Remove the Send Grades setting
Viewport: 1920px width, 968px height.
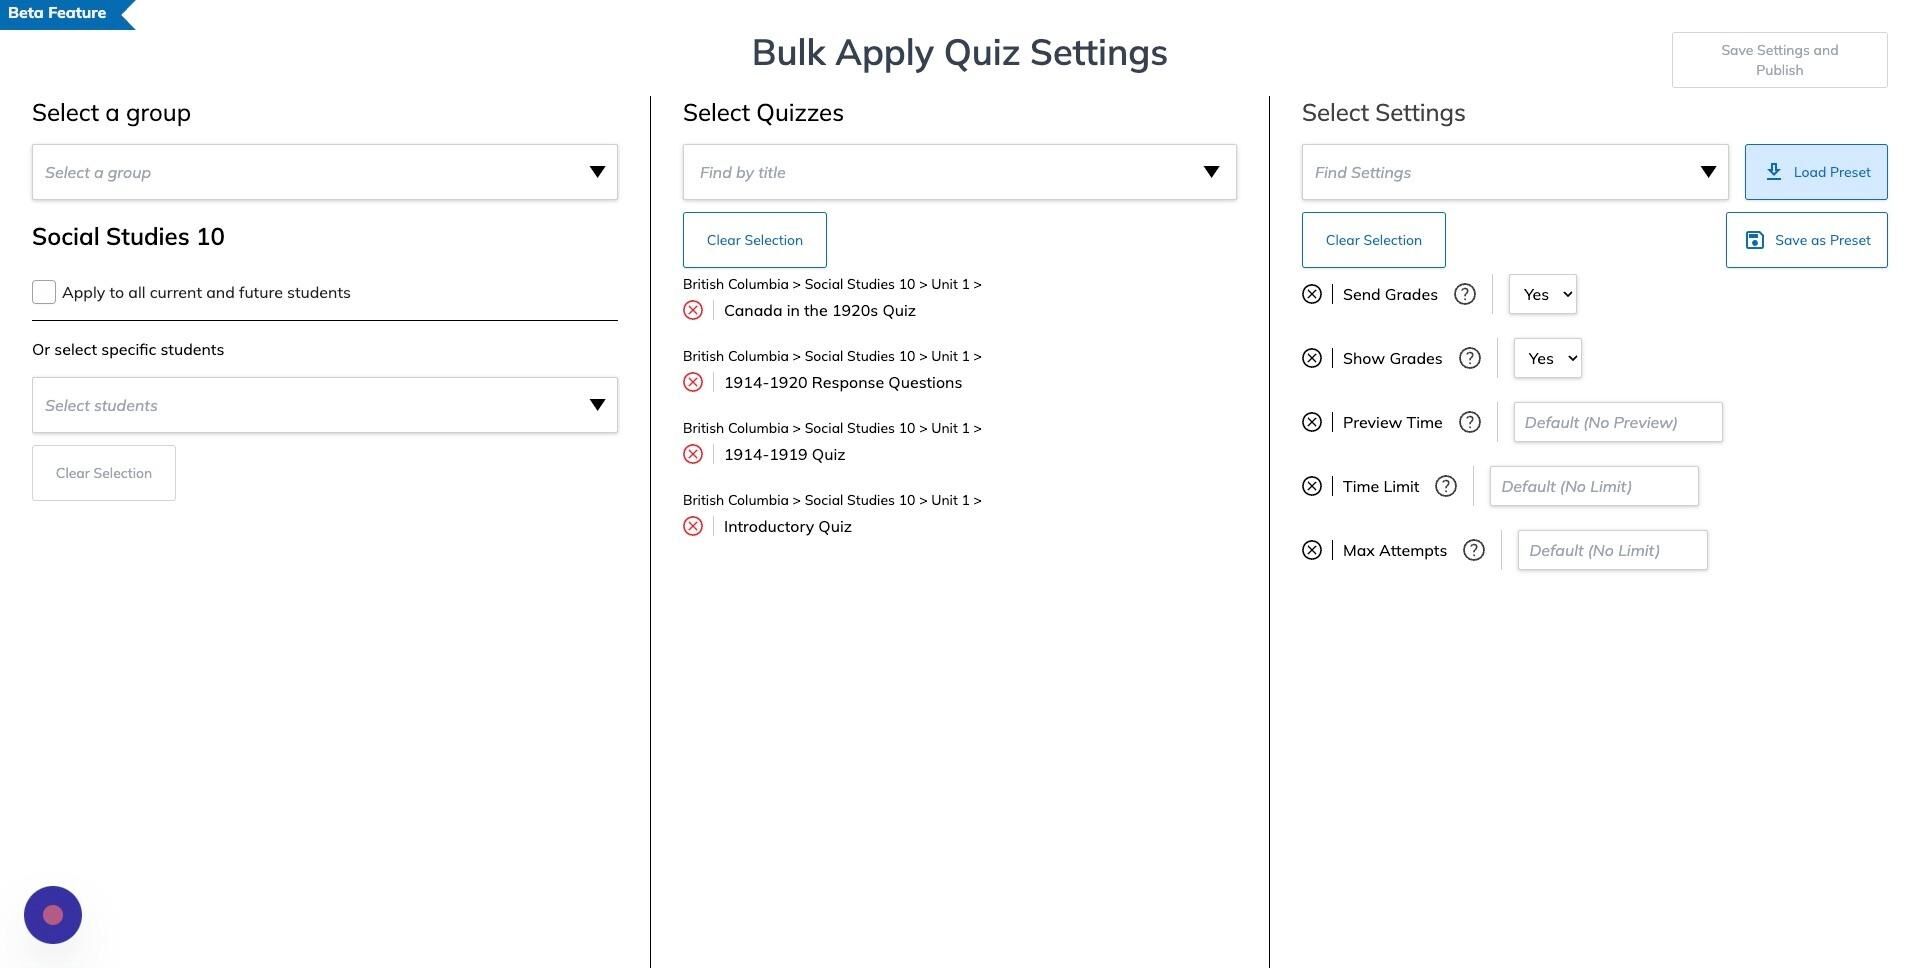pyautogui.click(x=1312, y=294)
